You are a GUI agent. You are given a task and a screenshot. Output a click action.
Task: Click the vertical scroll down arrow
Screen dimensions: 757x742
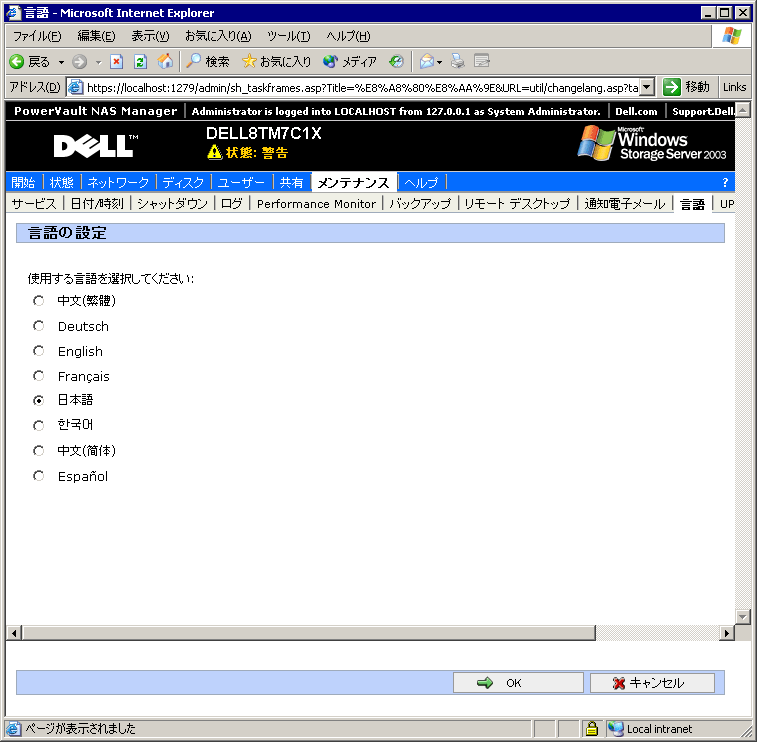[742, 616]
